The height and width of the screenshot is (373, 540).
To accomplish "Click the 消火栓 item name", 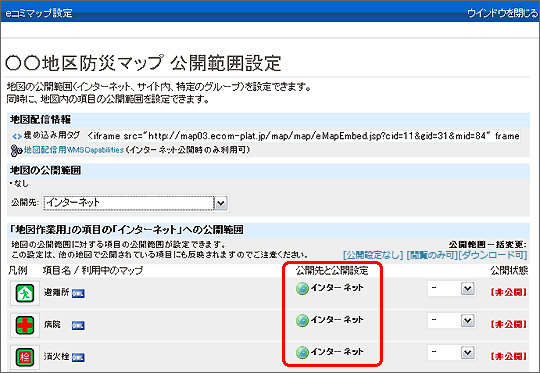I will 56,356.
